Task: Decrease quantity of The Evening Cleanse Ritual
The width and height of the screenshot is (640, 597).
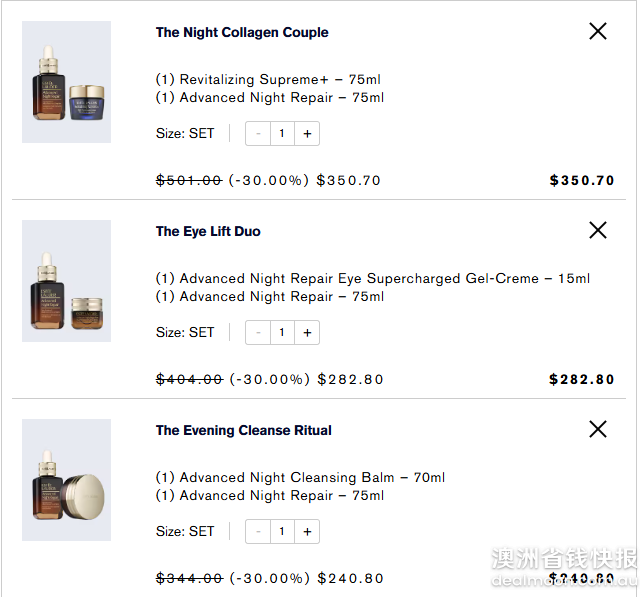Action: (258, 531)
